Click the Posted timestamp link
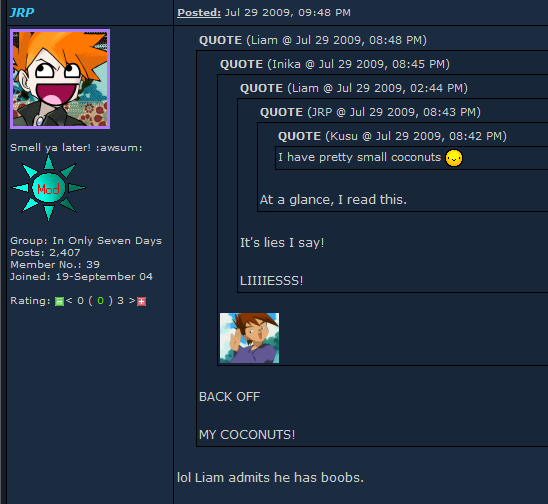Screen dimensions: 548x504 (199, 13)
